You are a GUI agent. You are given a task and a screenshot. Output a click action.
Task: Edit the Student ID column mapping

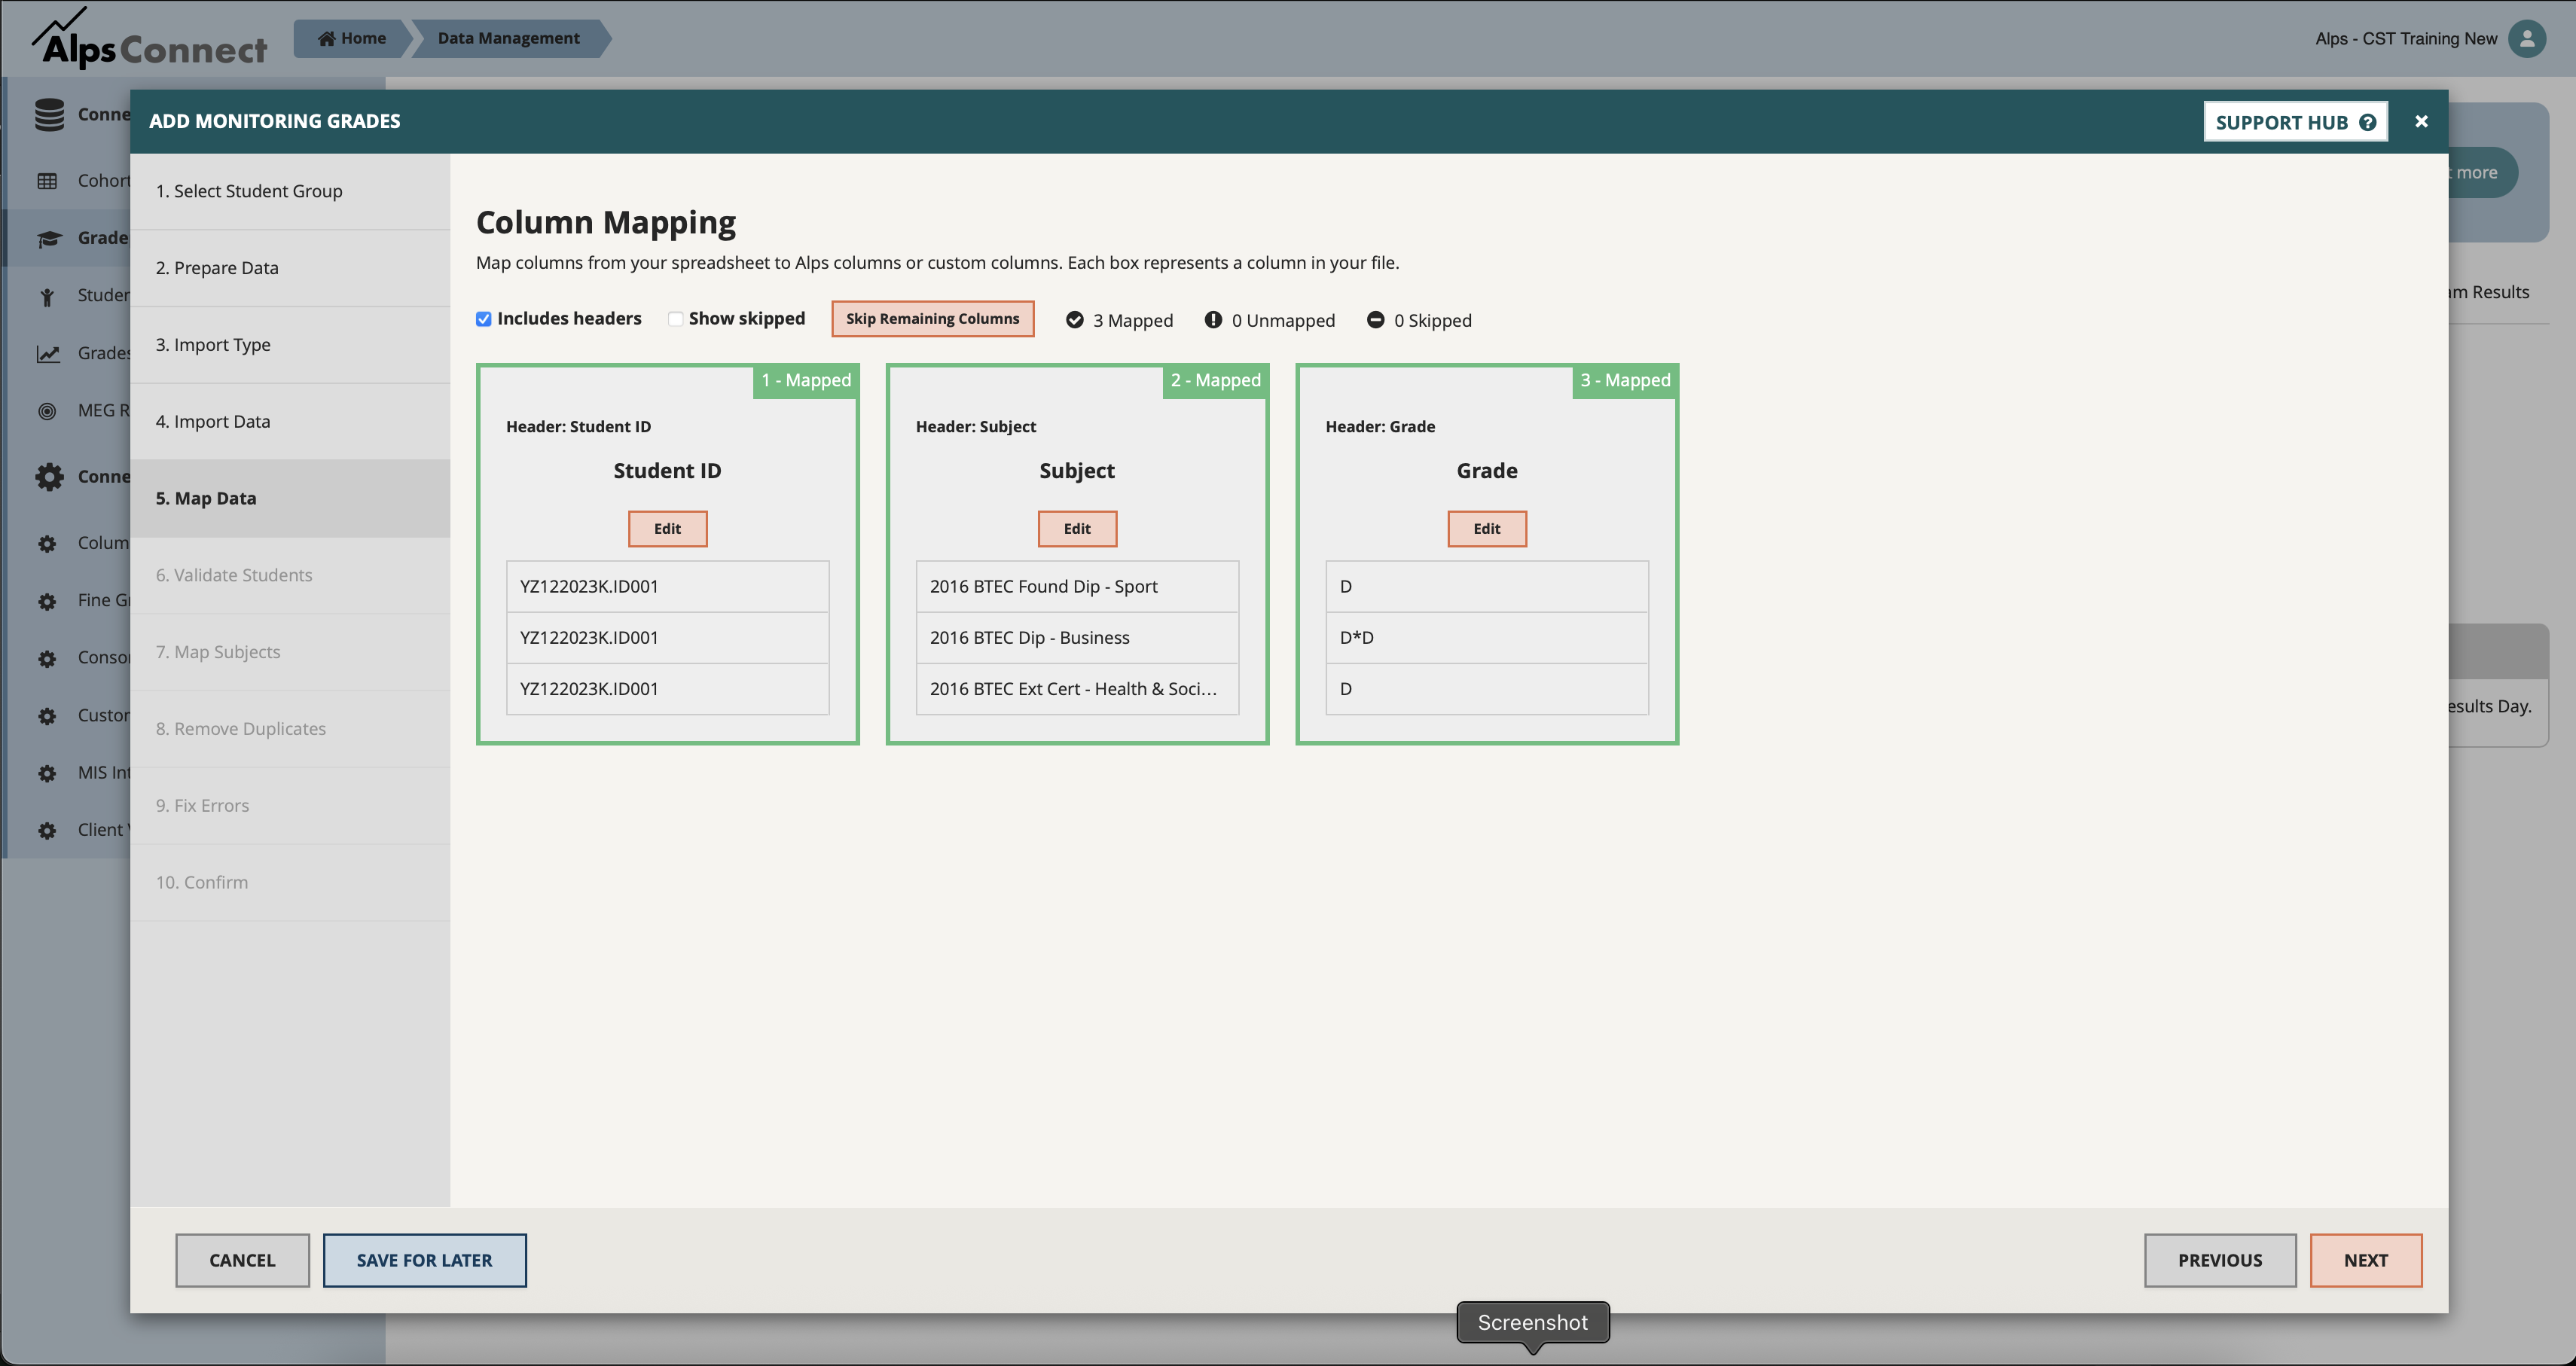click(x=667, y=529)
